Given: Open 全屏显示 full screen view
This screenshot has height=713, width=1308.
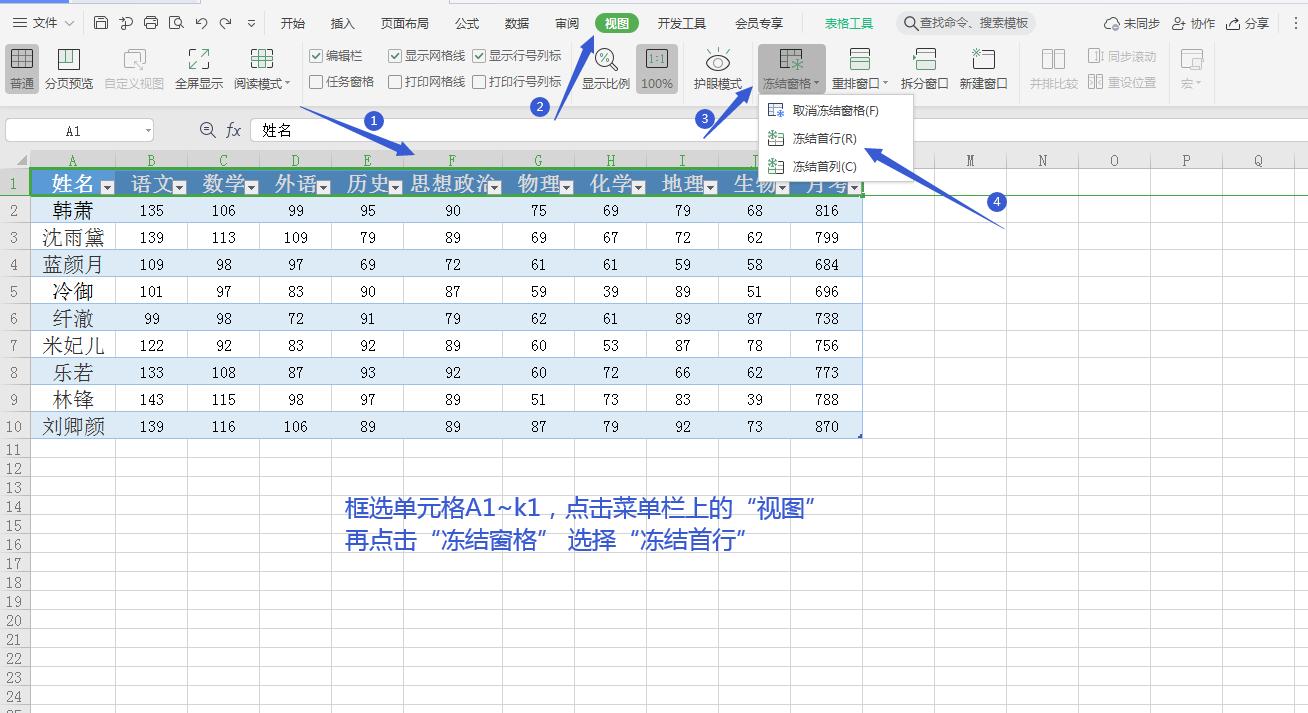Looking at the screenshot, I should 198,68.
